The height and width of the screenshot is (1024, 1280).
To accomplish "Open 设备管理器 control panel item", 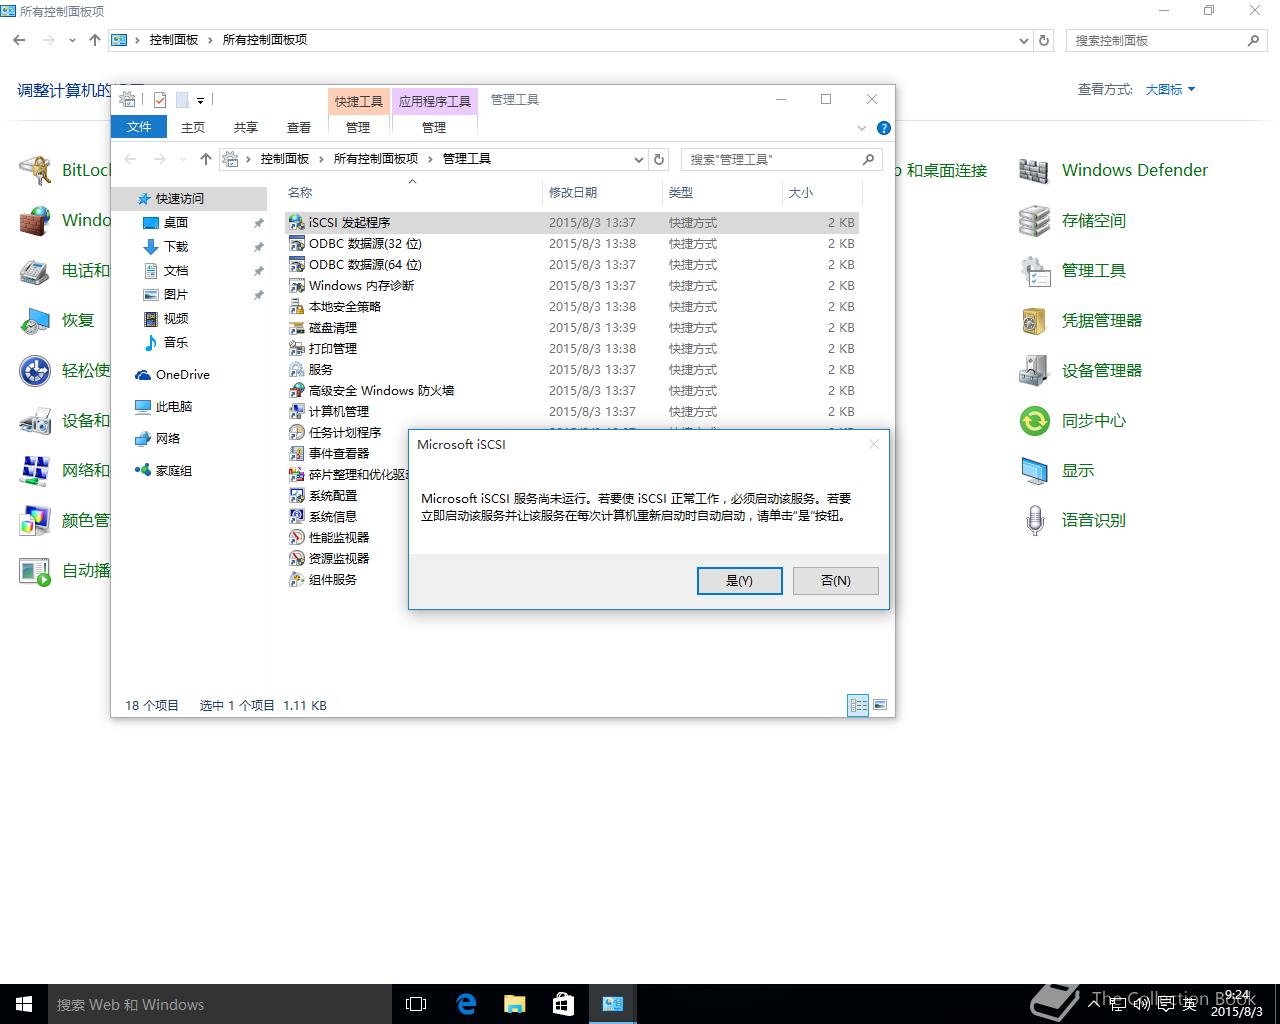I will 1080,370.
